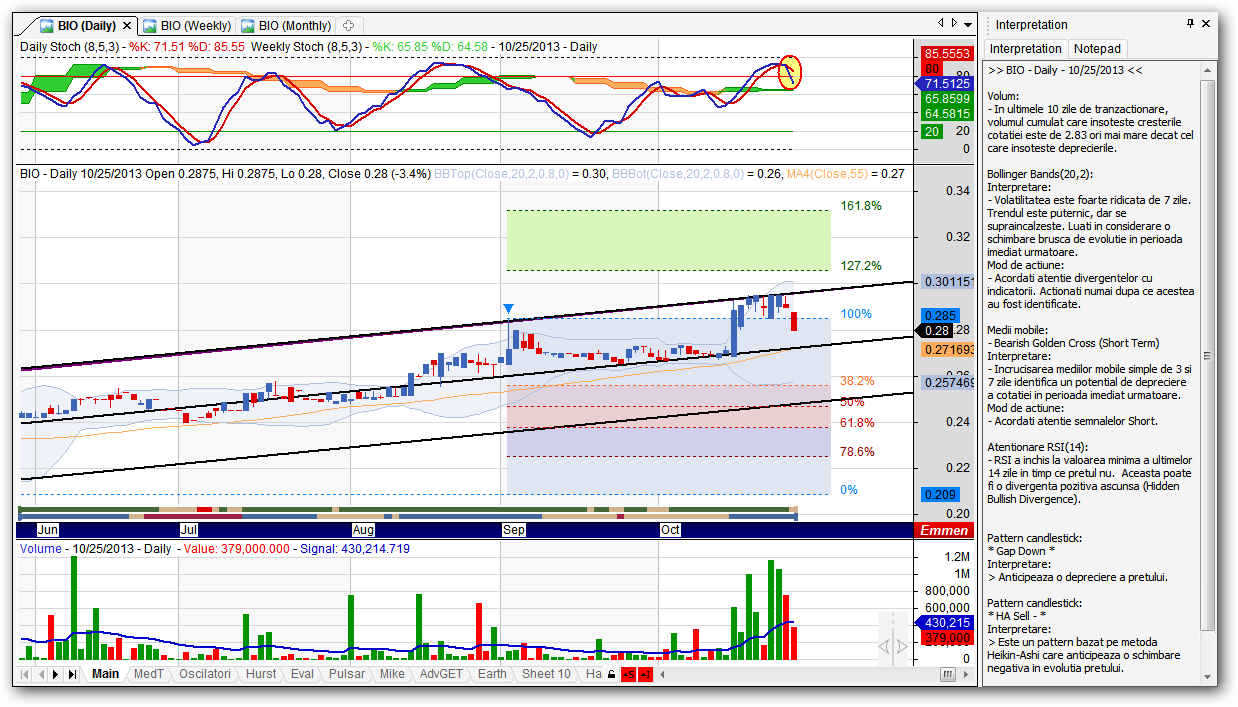Open the Mike sheet tab
The width and height of the screenshot is (1238, 707).
click(392, 674)
